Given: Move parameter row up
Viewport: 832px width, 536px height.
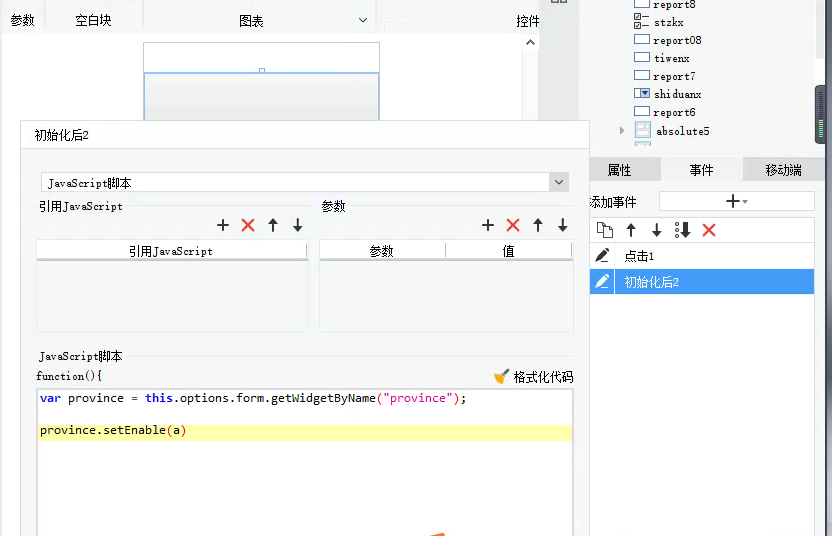Looking at the screenshot, I should [x=538, y=225].
